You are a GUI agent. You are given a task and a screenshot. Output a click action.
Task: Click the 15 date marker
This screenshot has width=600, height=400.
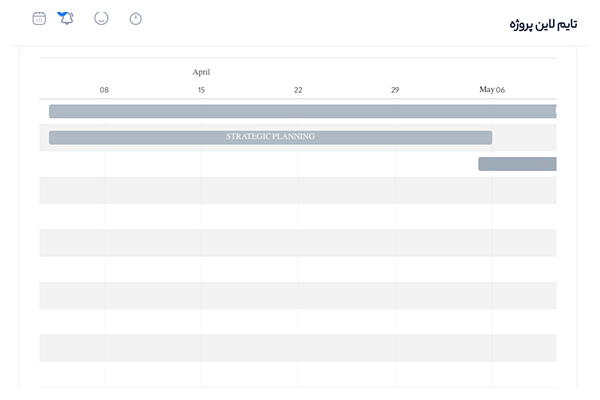[x=201, y=90]
